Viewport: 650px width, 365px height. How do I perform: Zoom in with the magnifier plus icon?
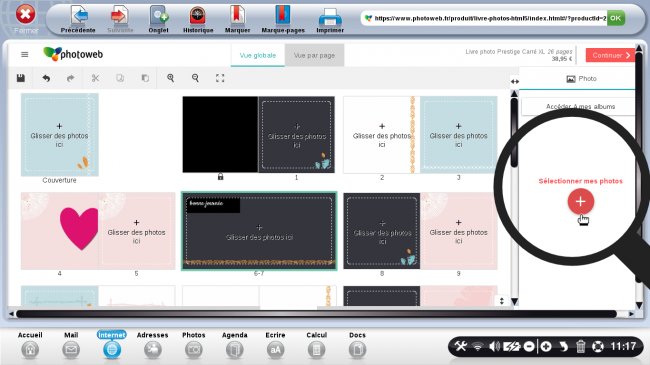coord(170,78)
